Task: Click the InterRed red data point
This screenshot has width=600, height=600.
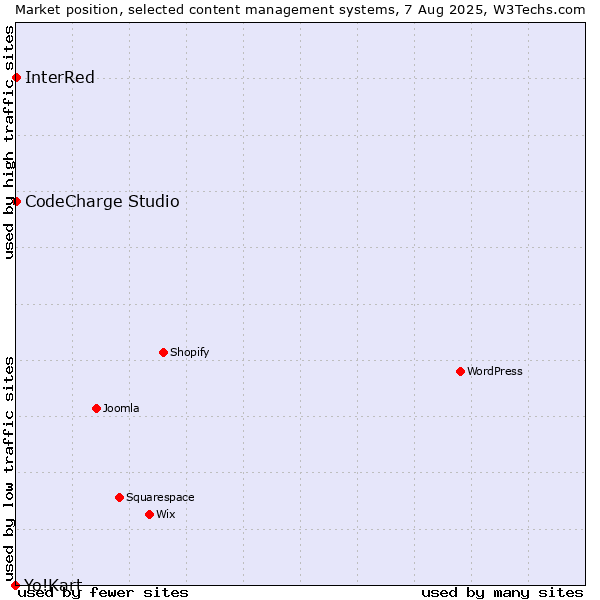Action: click(x=16, y=78)
